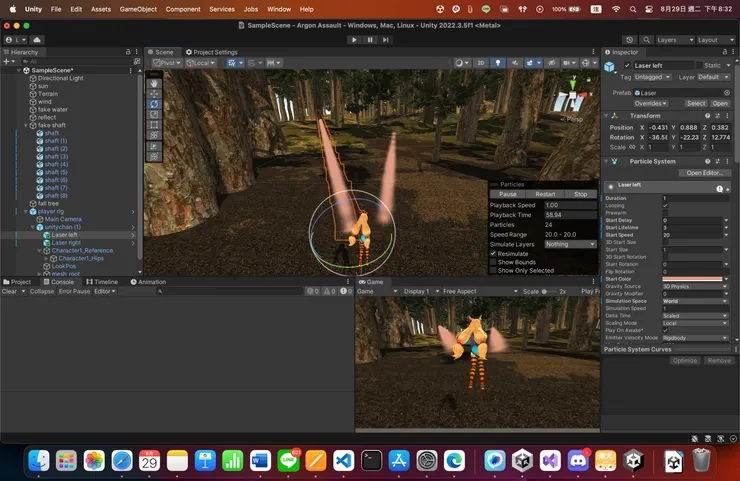Viewport: 740px width, 481px height.
Task: Open the Layers dropdown in top toolbar
Action: click(x=674, y=40)
